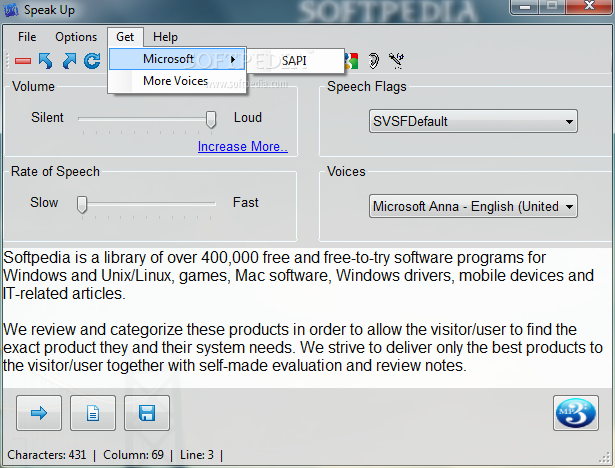Screen dimensions: 615x468
Task: Click the colorful Google-style icon behind the submenu
Action: point(352,61)
